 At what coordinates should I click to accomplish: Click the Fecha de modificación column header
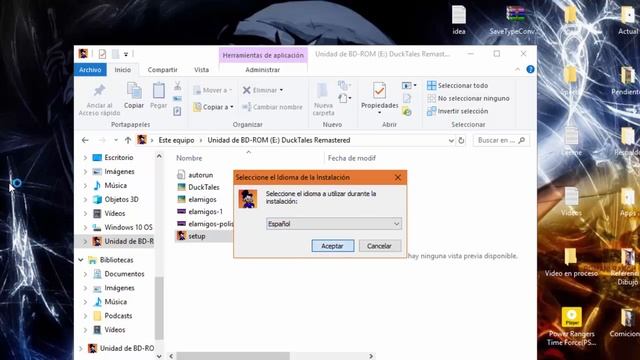(x=351, y=158)
